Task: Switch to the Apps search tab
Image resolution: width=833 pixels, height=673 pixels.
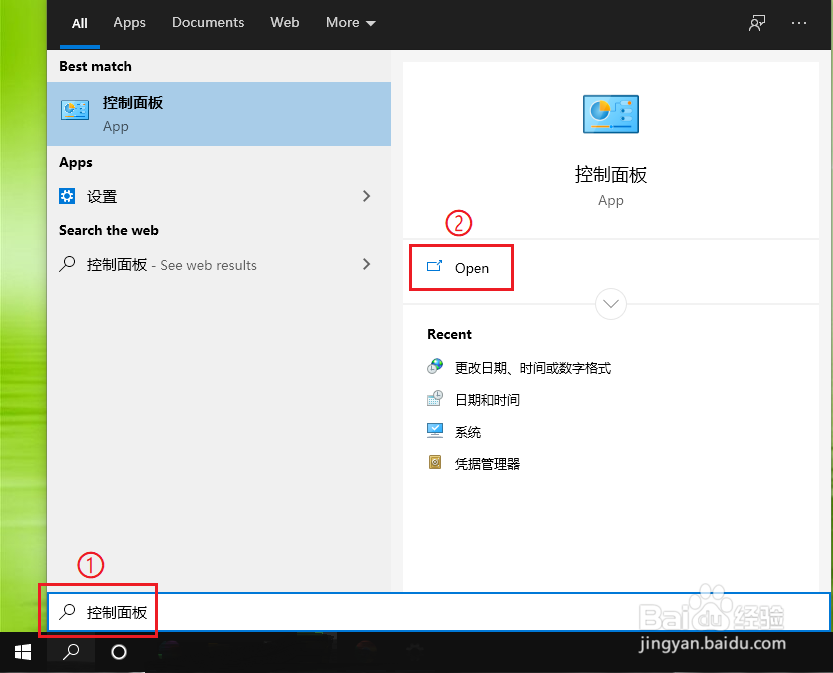Action: 129,23
